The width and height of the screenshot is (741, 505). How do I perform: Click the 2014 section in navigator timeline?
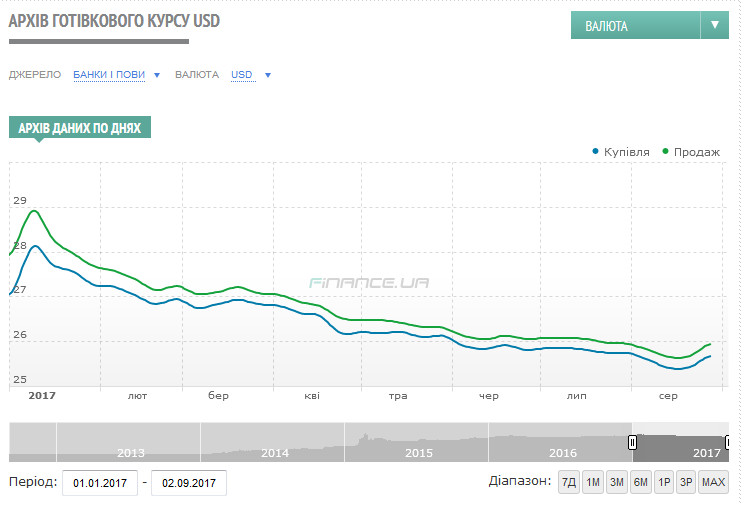click(x=273, y=442)
